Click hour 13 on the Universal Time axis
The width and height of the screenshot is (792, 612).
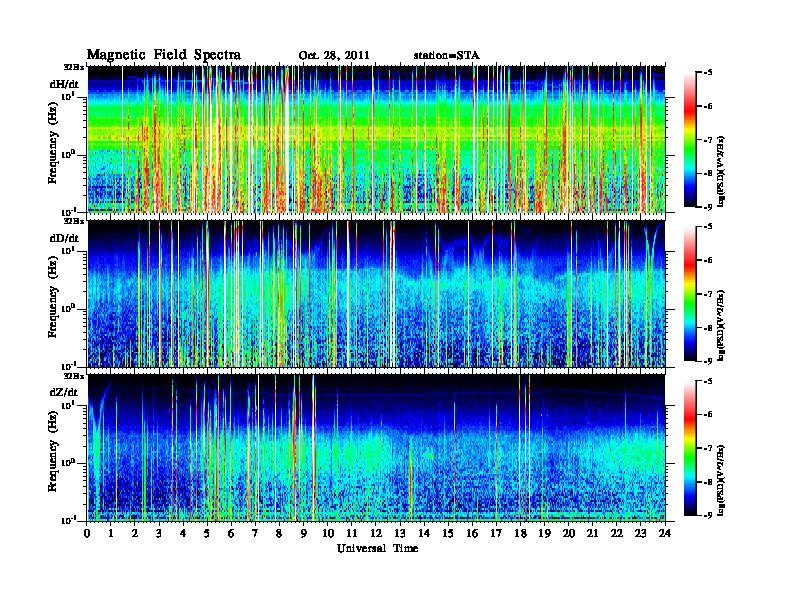pos(400,533)
